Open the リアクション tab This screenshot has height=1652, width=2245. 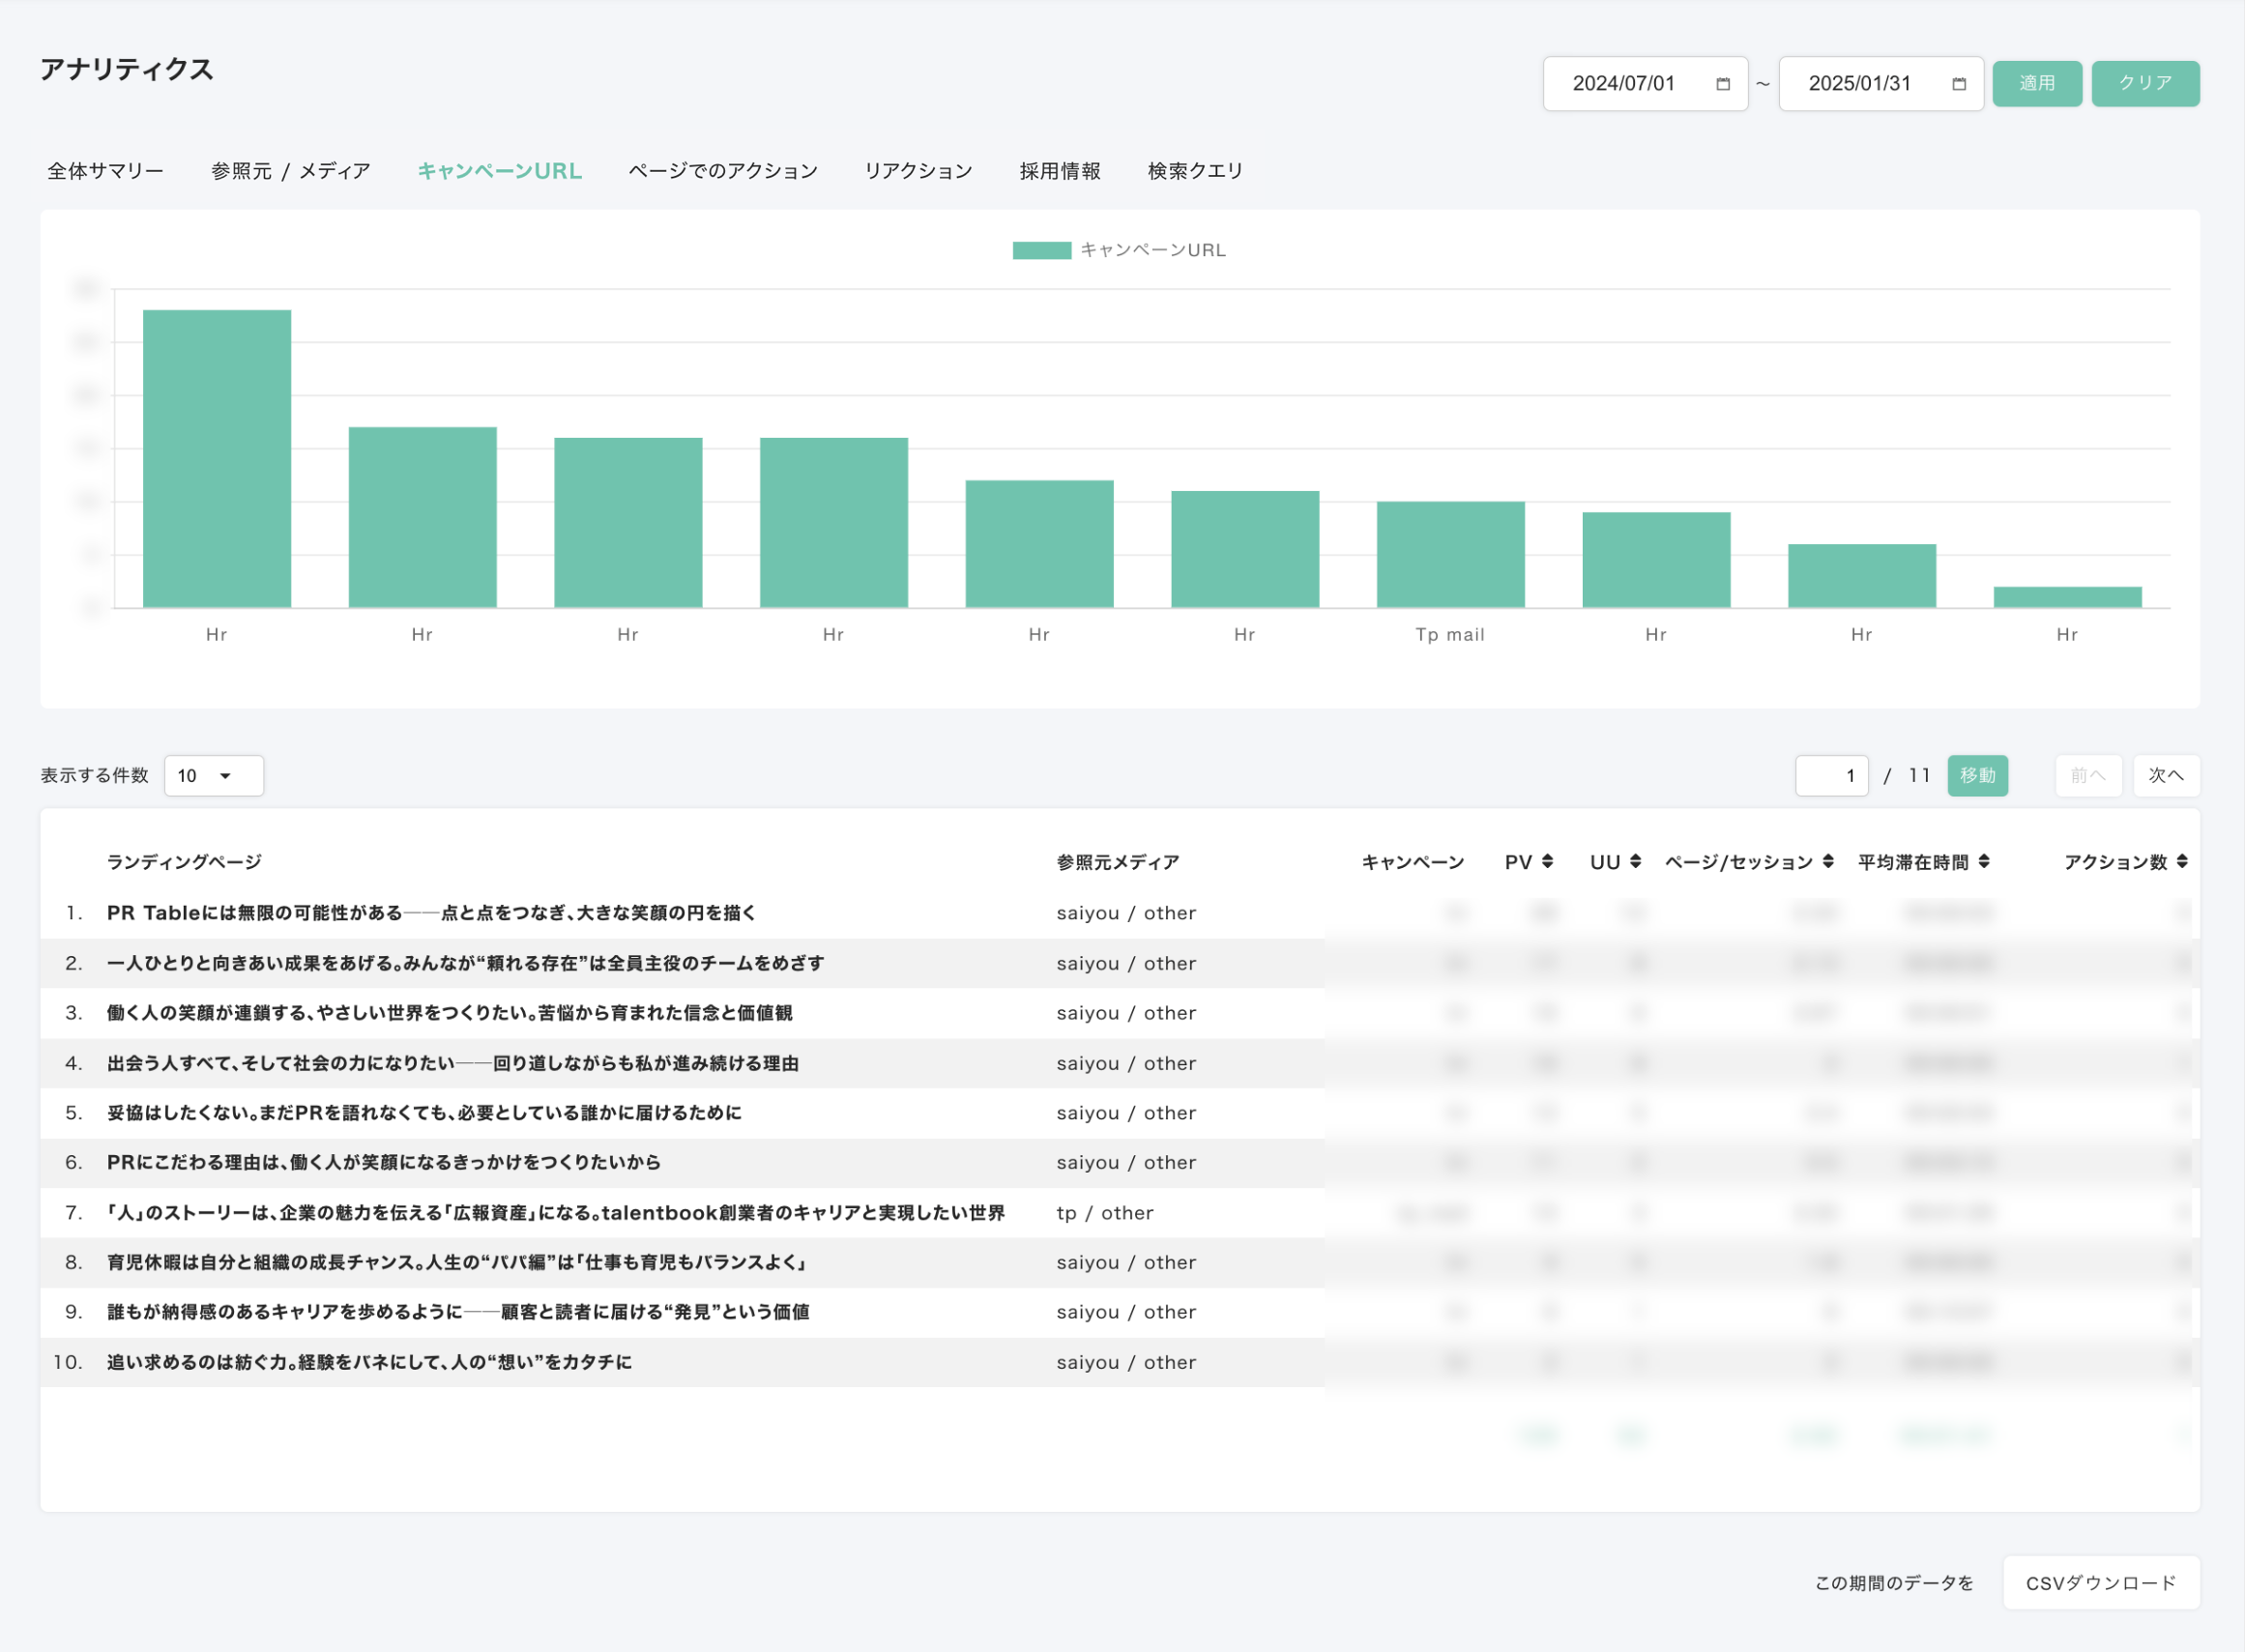[918, 171]
